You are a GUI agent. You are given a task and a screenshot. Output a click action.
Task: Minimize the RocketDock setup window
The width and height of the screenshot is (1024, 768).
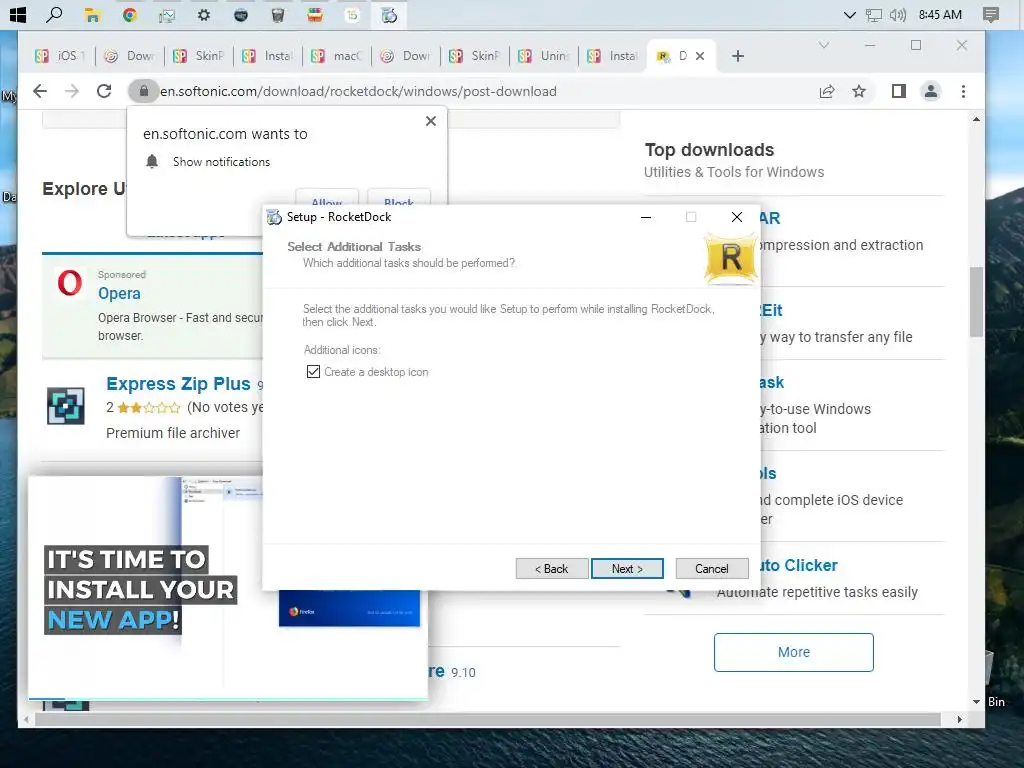tap(646, 217)
